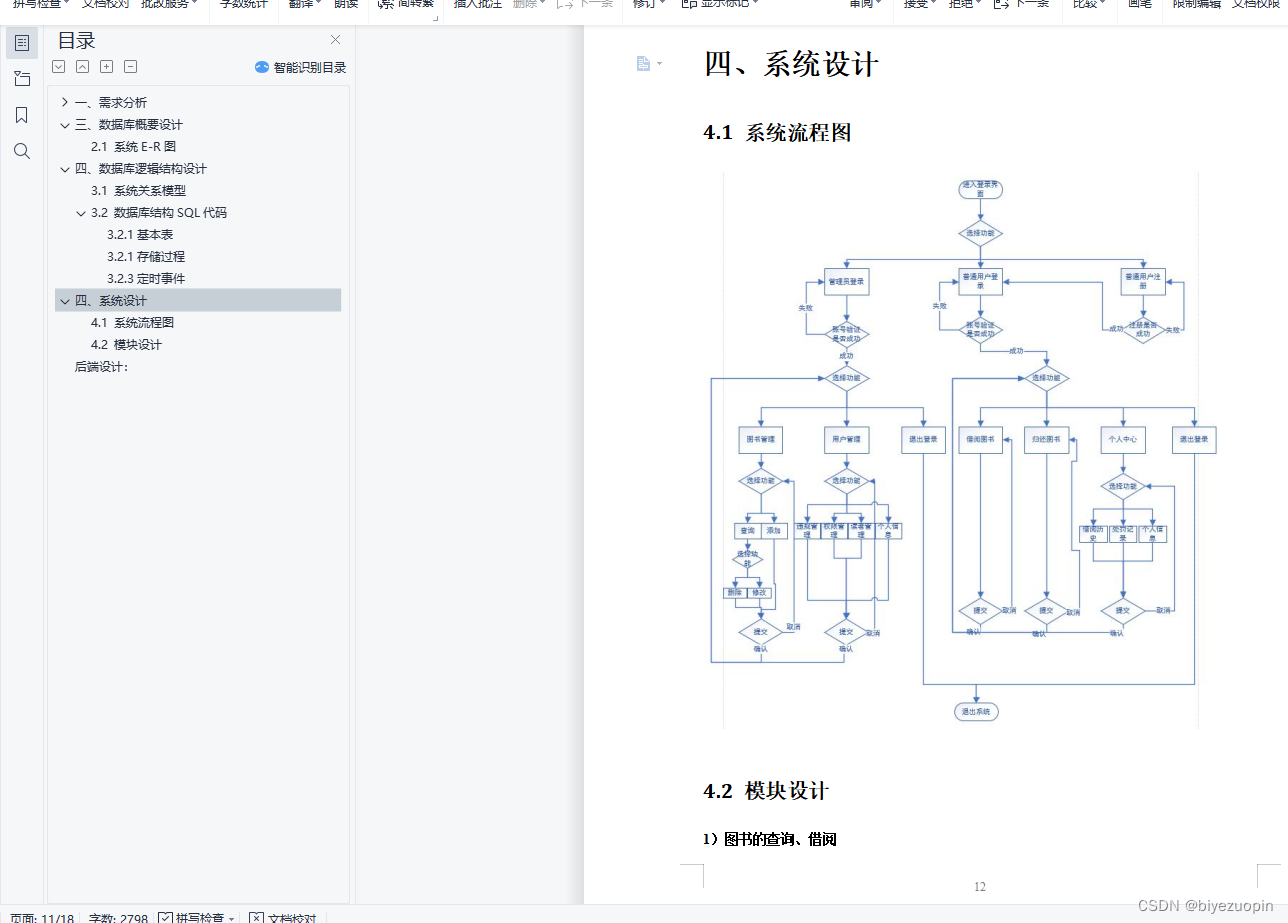1288x923 pixels.
Task: Click the minus box icon in 目录 toolbar
Action: click(x=130, y=67)
